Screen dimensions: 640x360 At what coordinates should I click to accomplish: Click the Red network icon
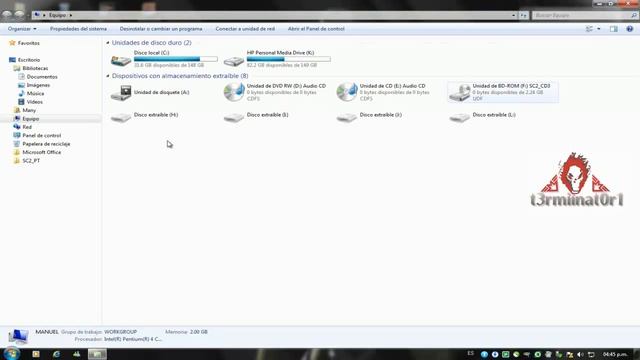(17, 127)
